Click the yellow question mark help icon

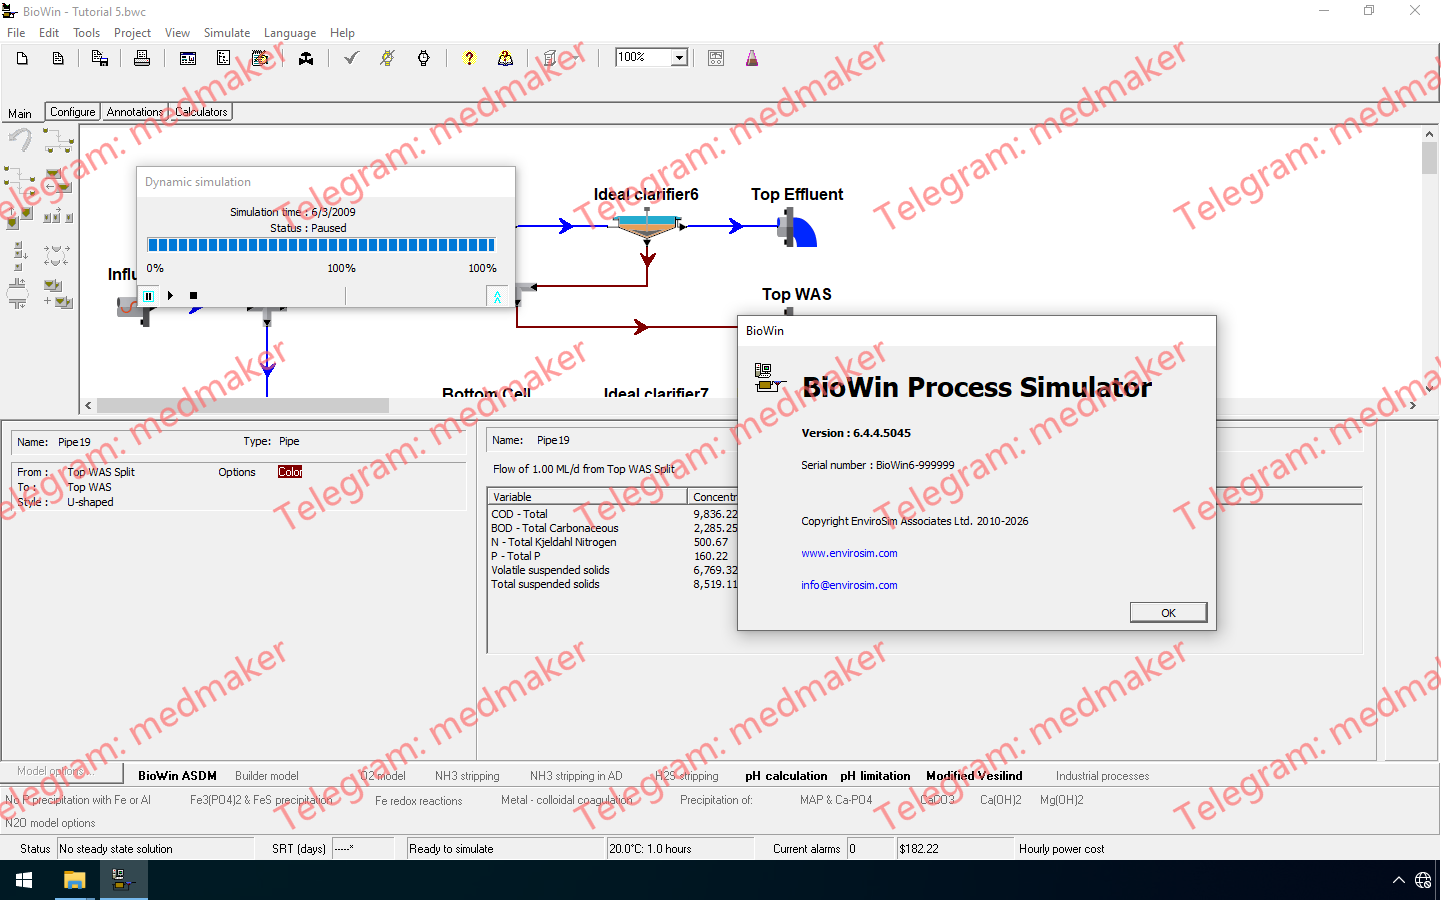coord(469,58)
